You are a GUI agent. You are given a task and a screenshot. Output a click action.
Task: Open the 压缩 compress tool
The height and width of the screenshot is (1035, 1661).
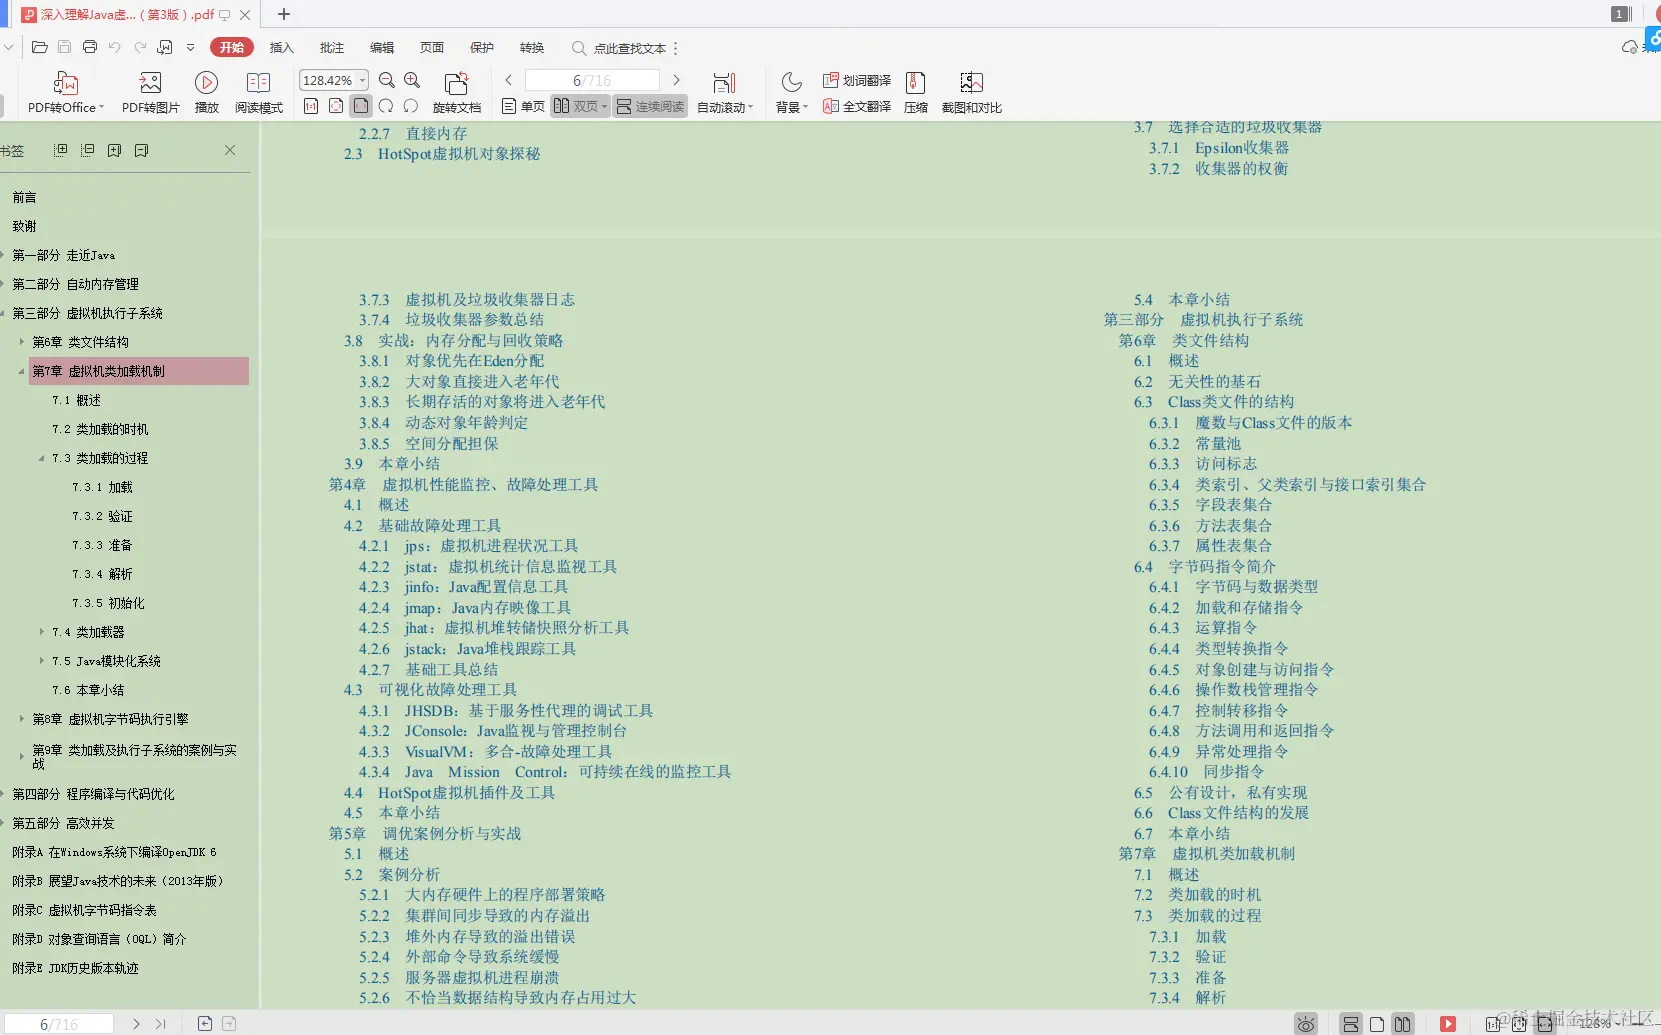915,90
